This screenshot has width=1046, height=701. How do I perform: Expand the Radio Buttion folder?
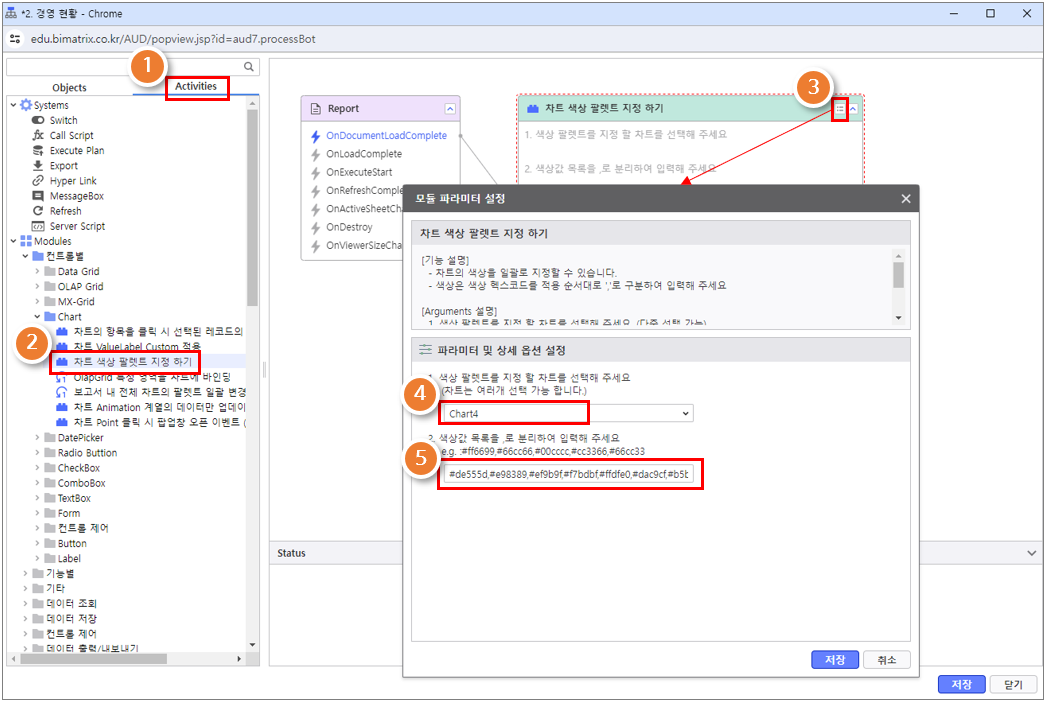[x=37, y=453]
